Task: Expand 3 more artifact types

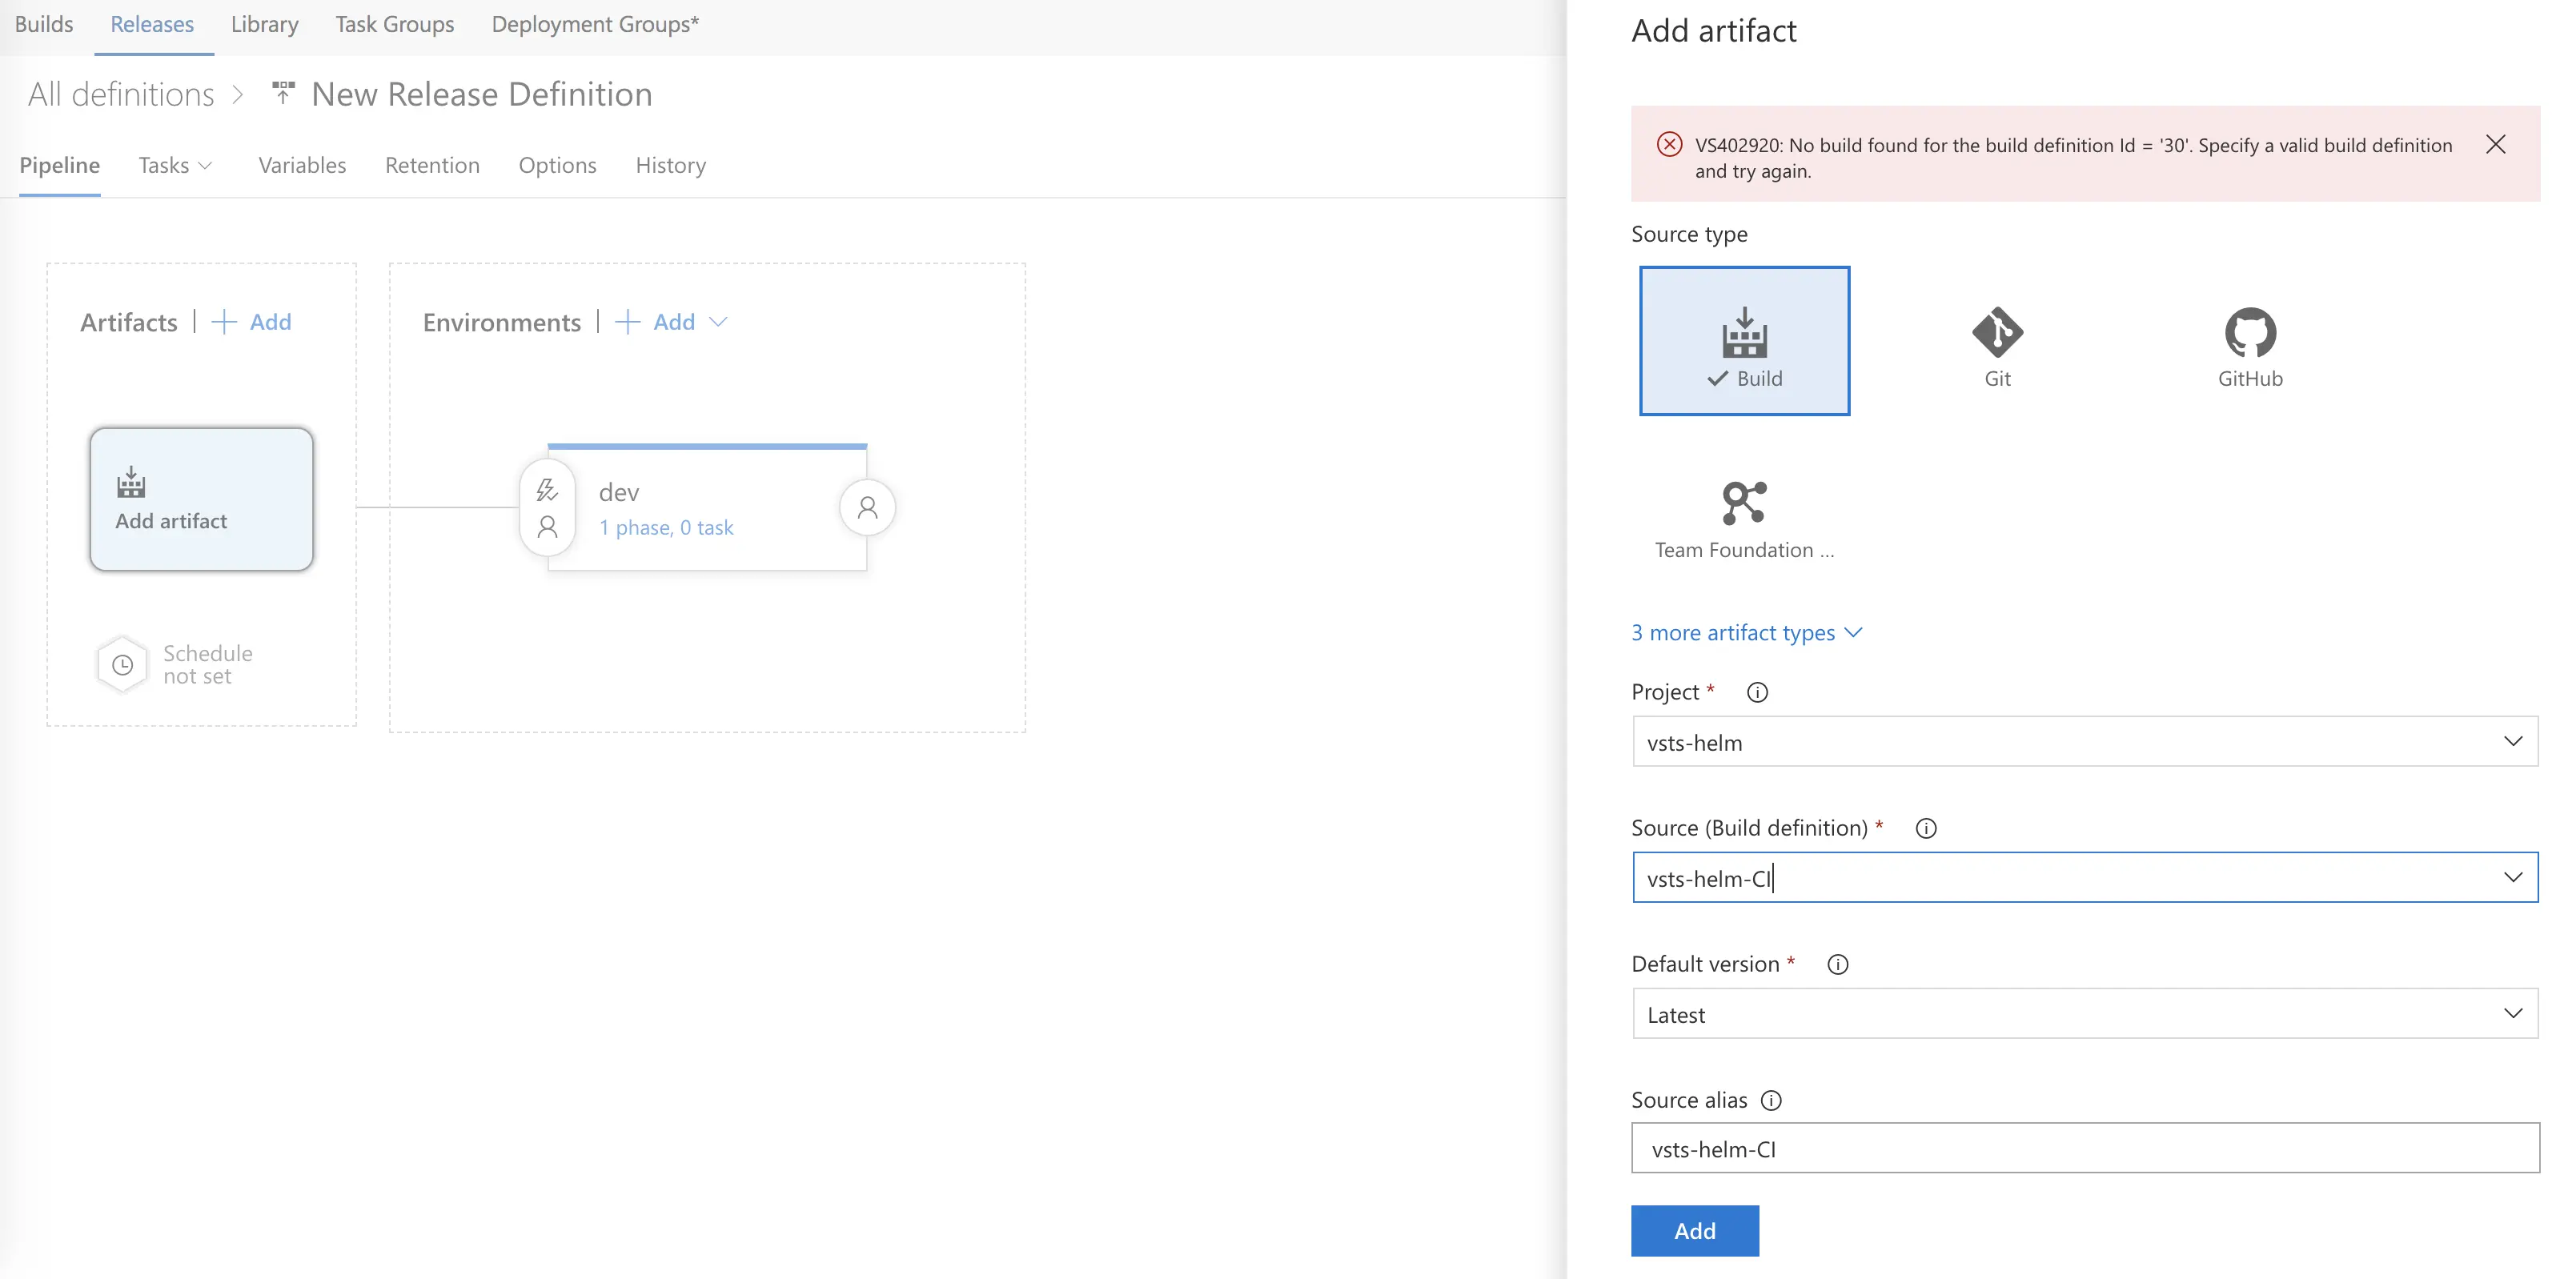Action: pos(1746,633)
